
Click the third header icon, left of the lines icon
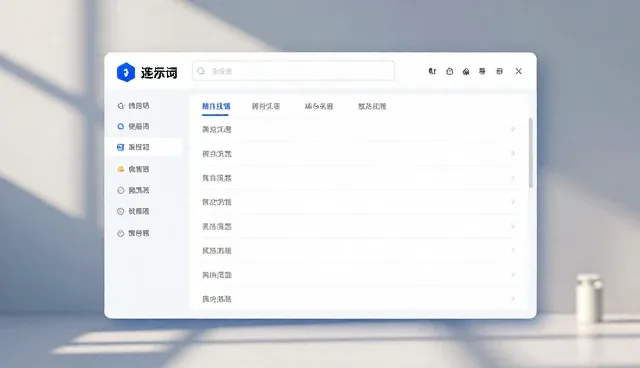(466, 71)
